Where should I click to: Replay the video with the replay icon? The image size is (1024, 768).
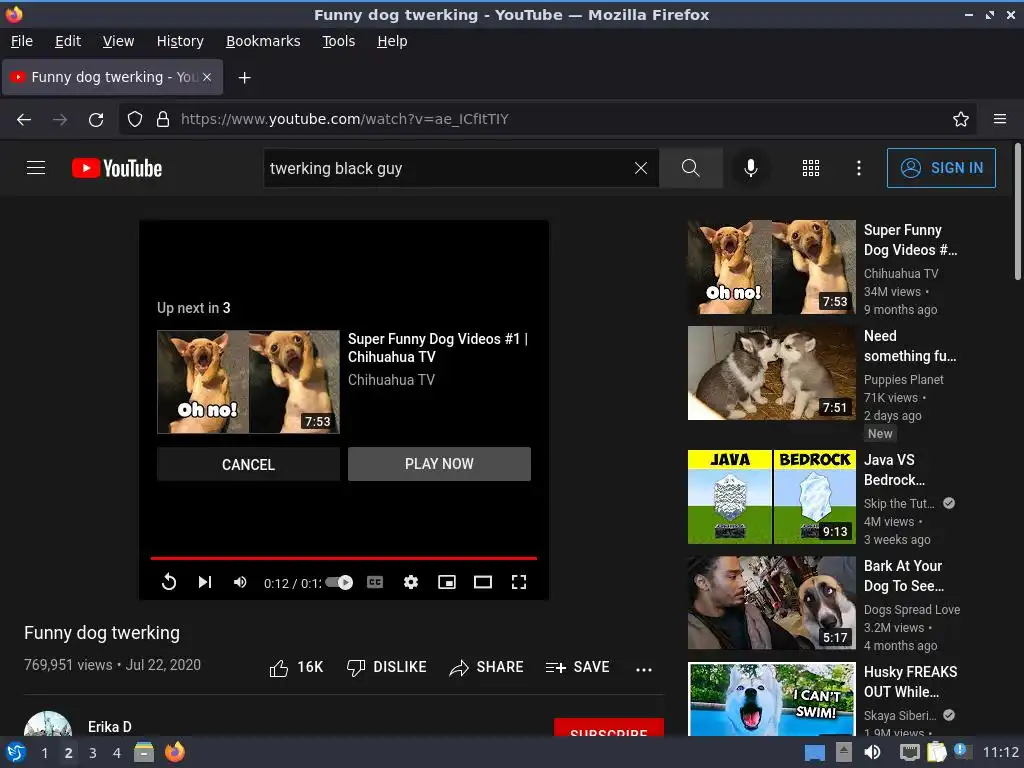(x=168, y=582)
